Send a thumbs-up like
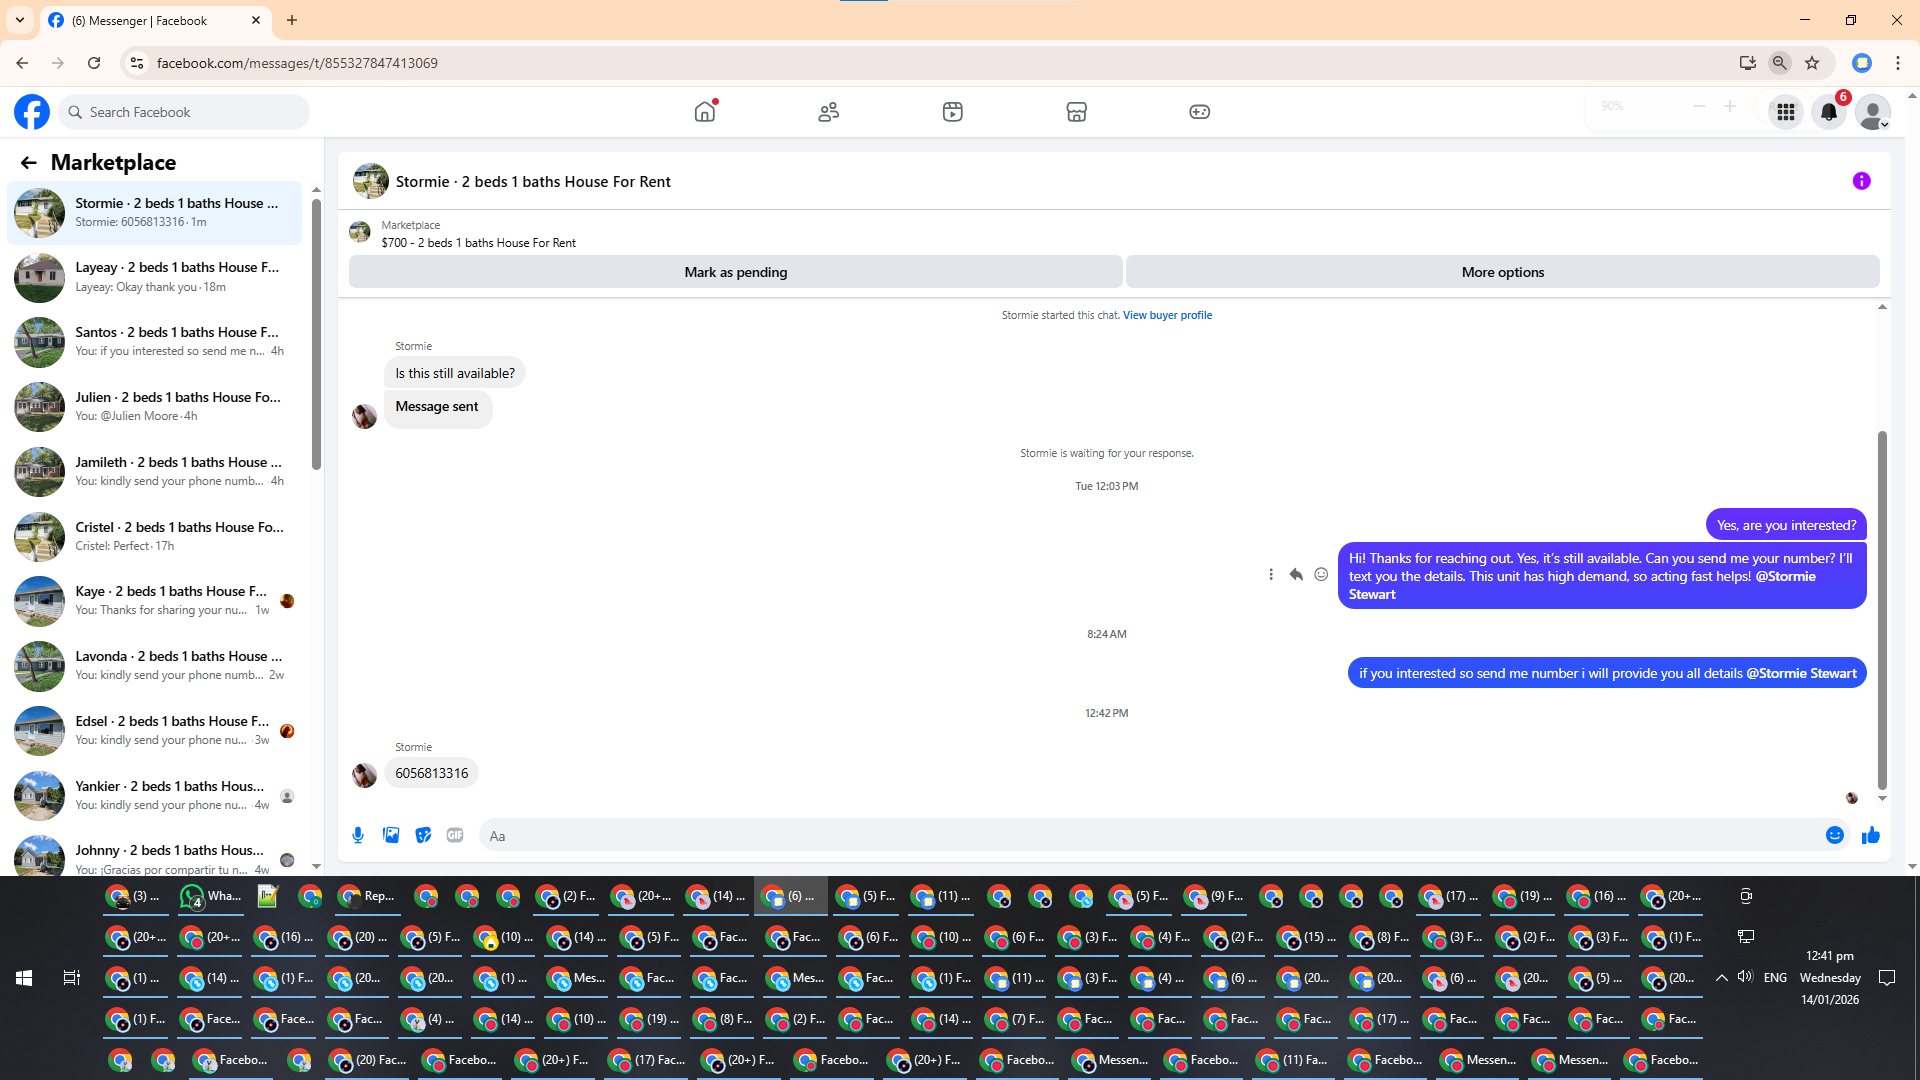This screenshot has height=1080, width=1920. [1870, 835]
